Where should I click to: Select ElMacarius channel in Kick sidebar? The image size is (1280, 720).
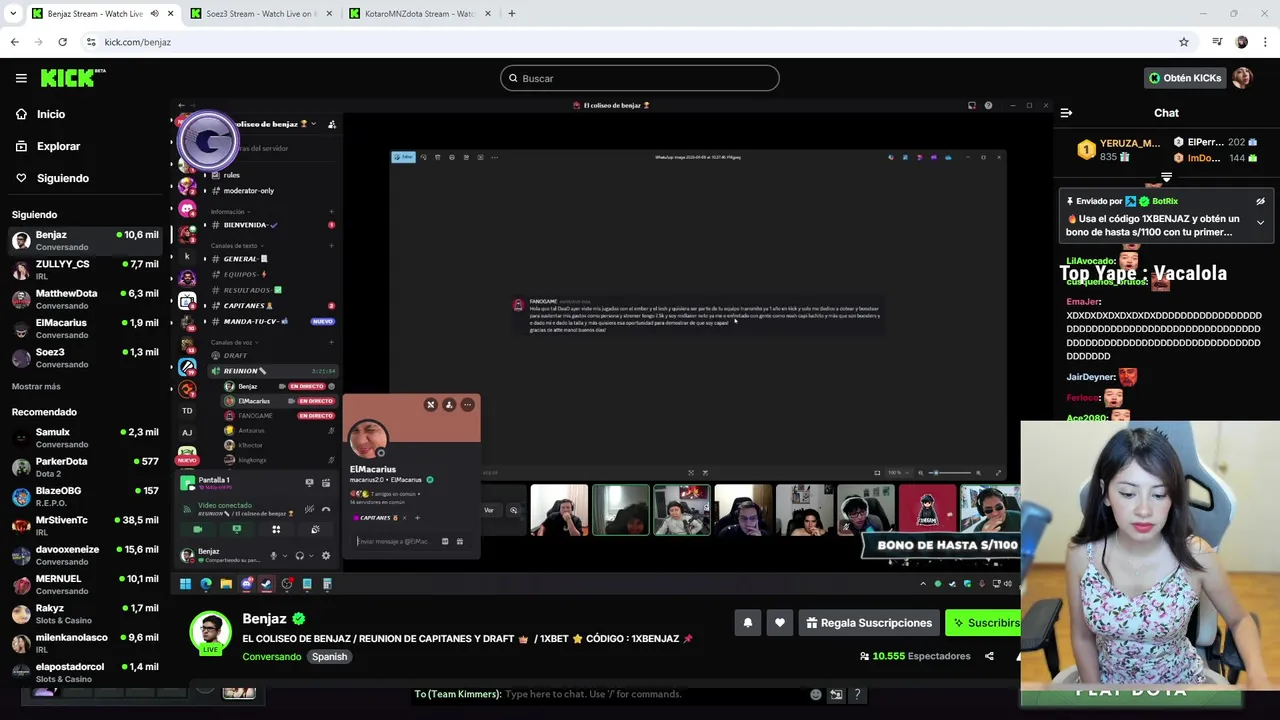click(84, 328)
